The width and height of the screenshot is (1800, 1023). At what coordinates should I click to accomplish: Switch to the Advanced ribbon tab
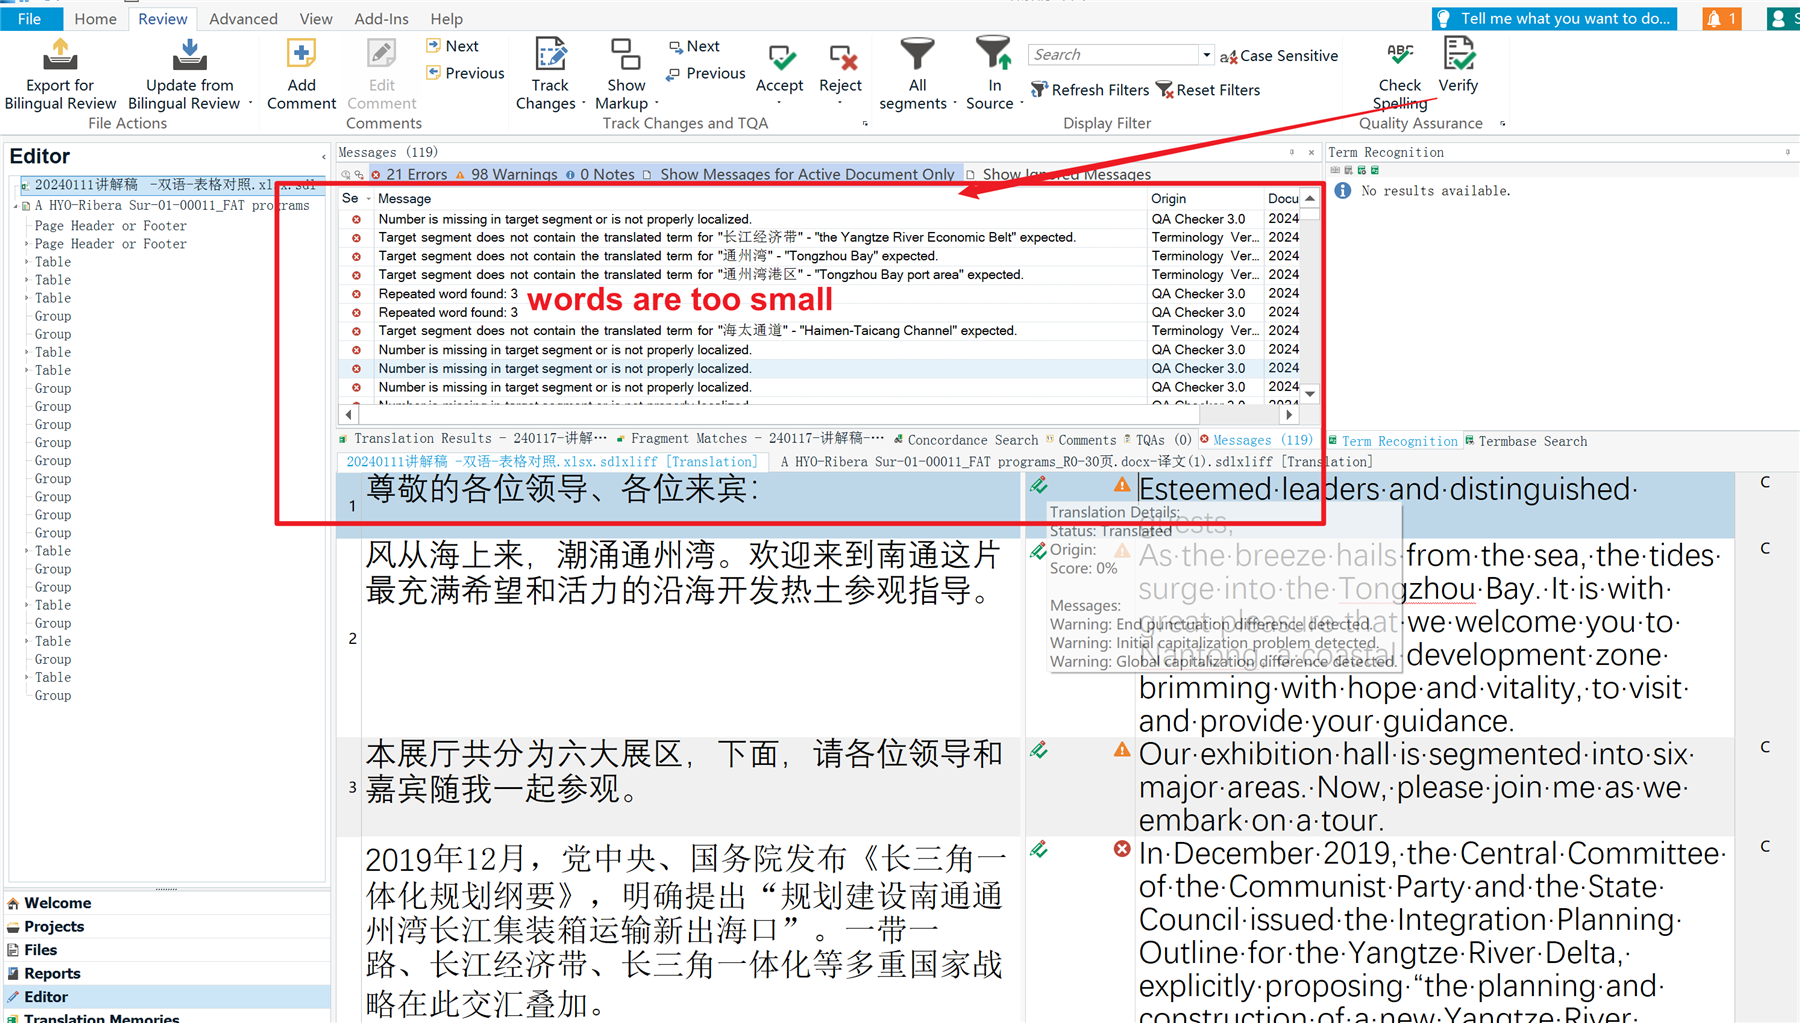pyautogui.click(x=243, y=18)
